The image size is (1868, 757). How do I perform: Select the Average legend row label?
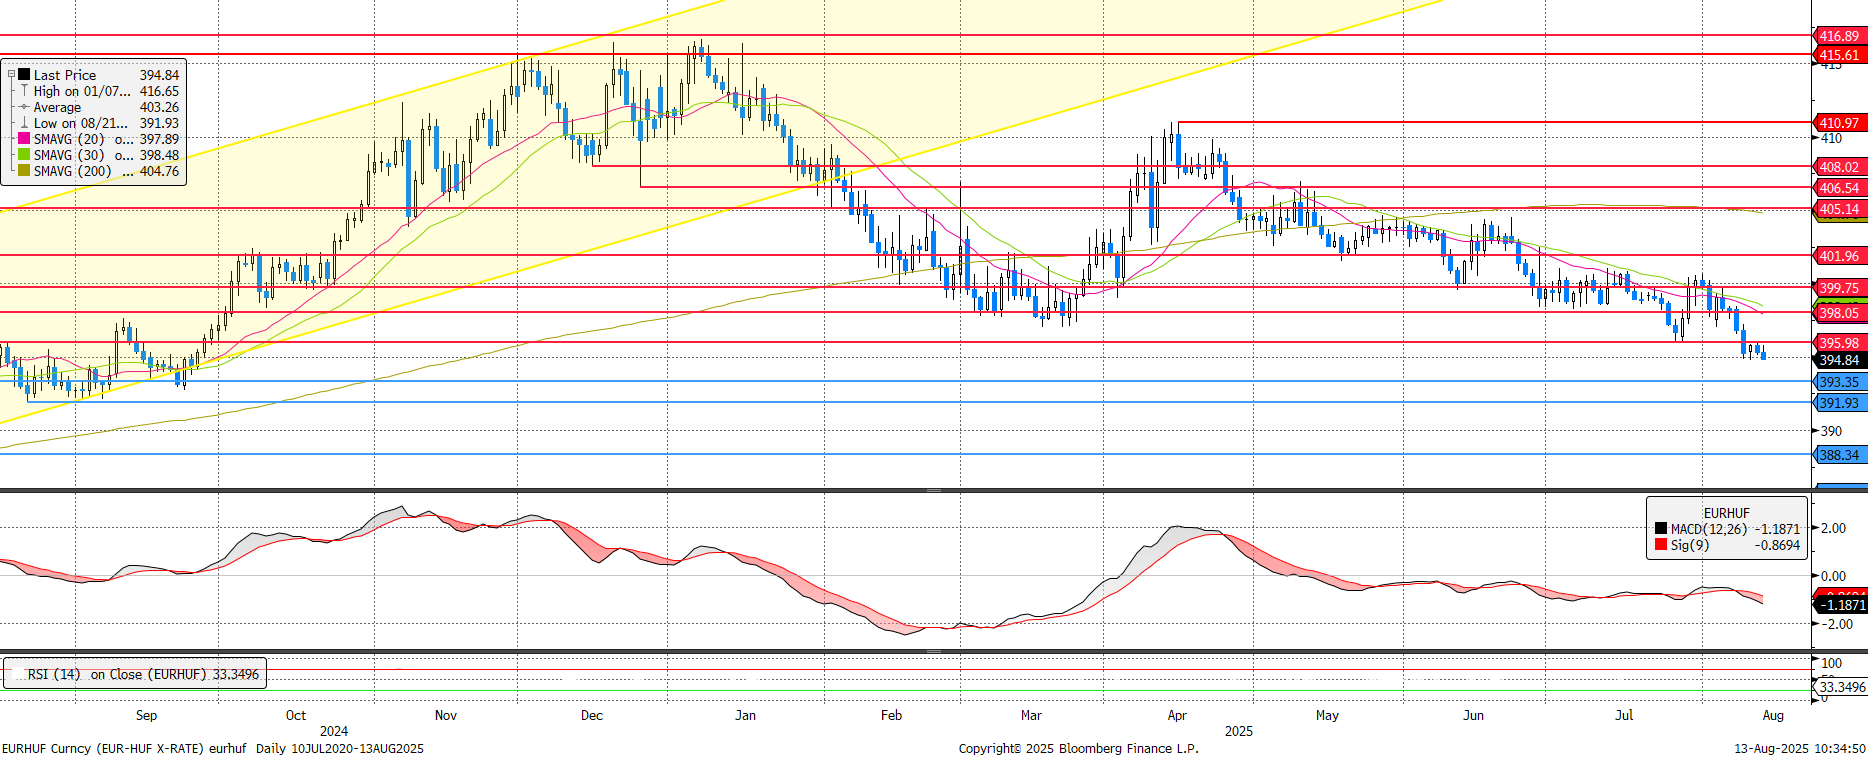click(57, 107)
